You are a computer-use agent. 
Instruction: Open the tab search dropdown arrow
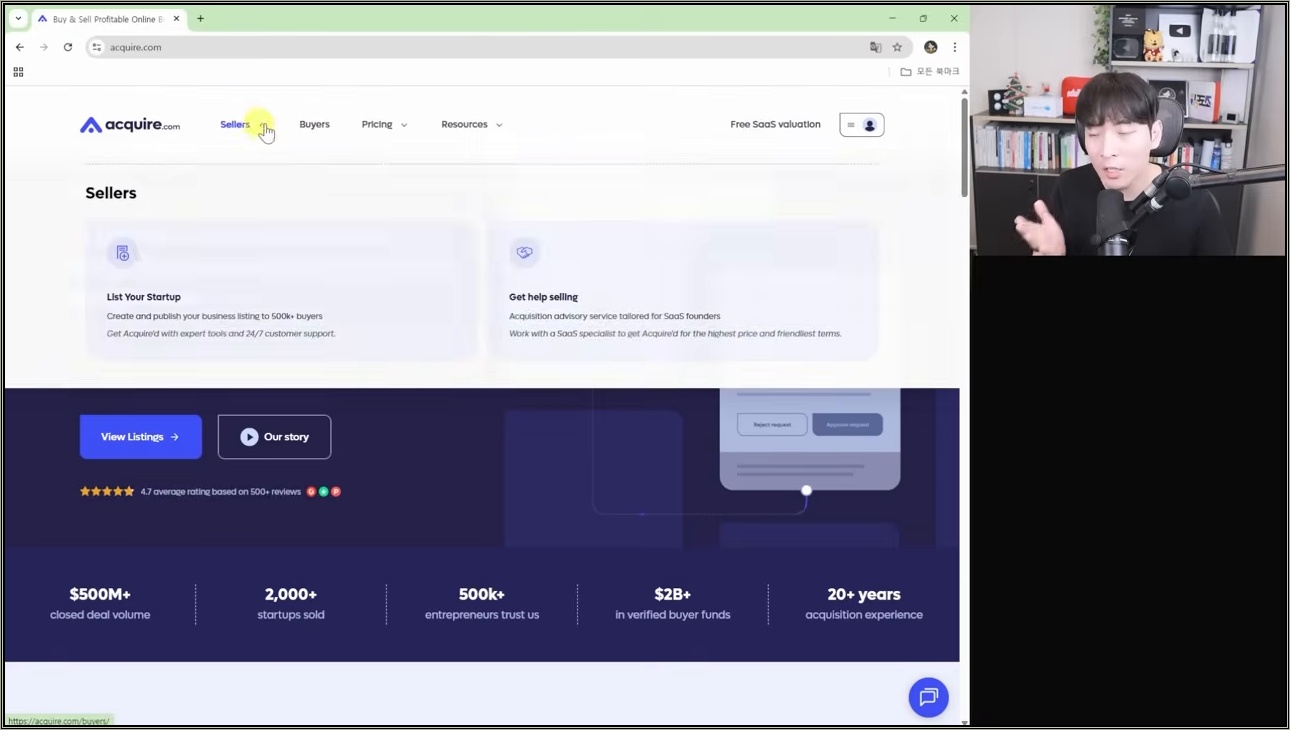(x=18, y=18)
